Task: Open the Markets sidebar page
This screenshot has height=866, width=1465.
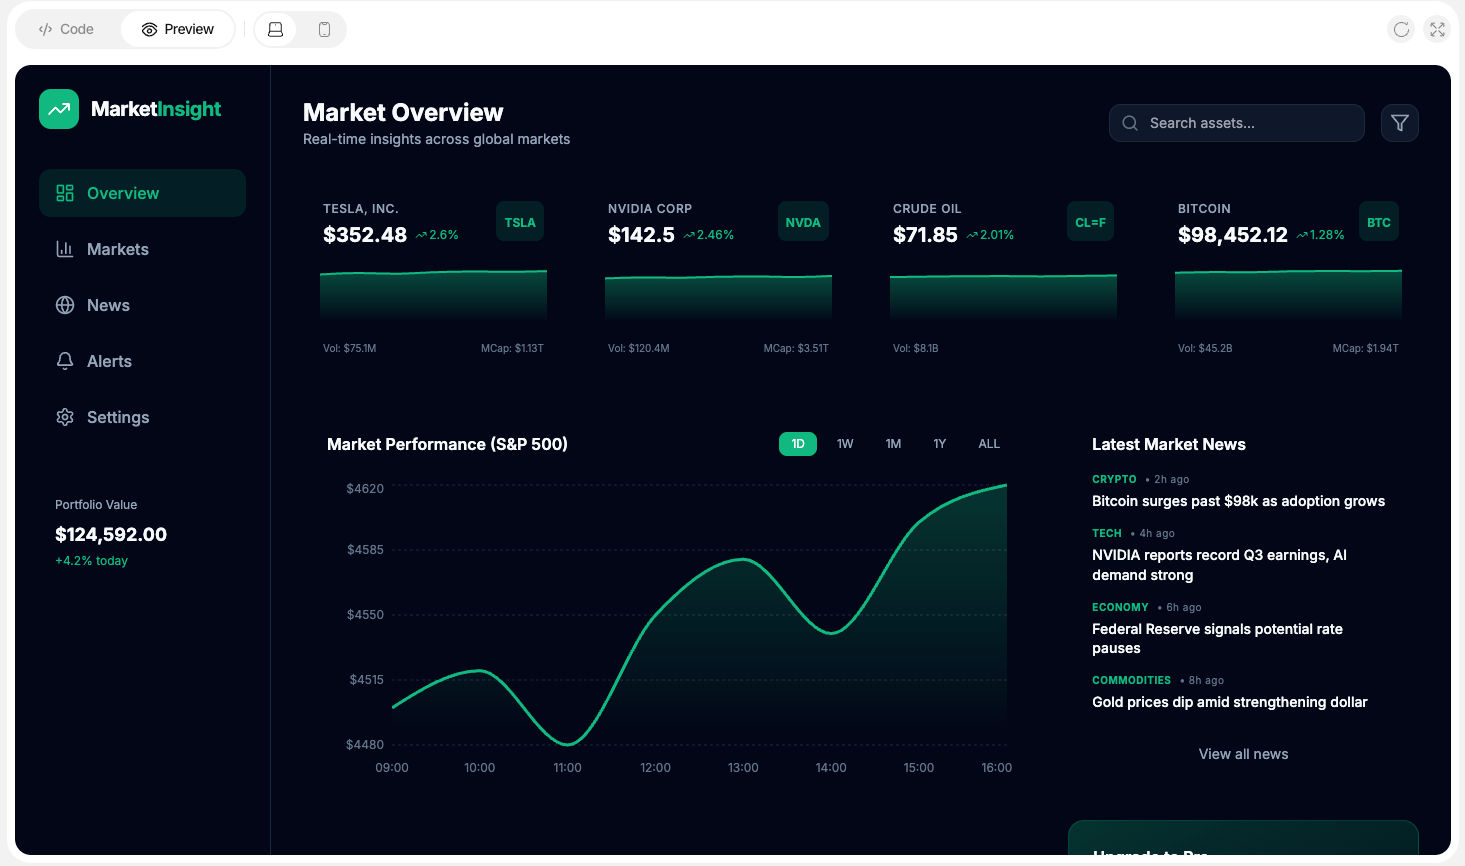Action: pos(117,249)
